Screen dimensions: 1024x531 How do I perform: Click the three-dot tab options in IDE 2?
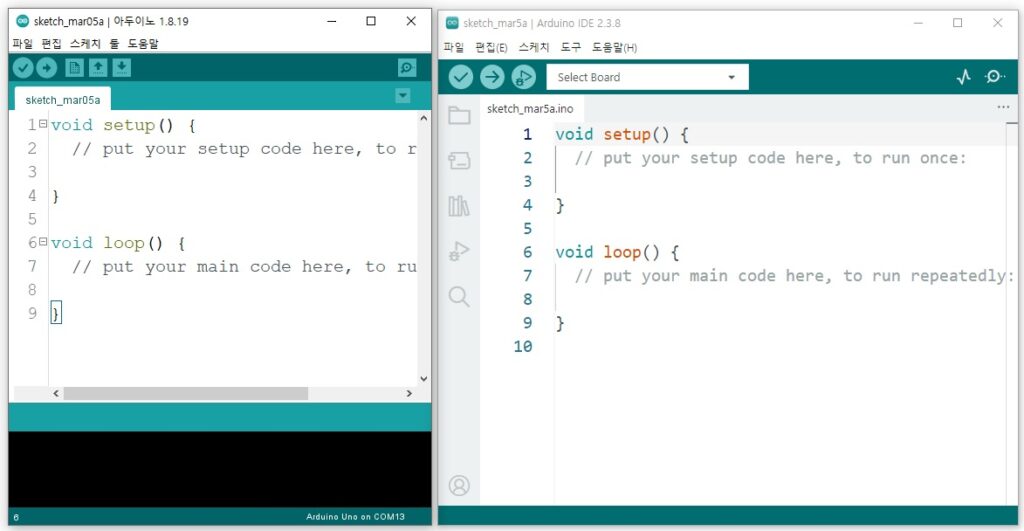(1003, 107)
